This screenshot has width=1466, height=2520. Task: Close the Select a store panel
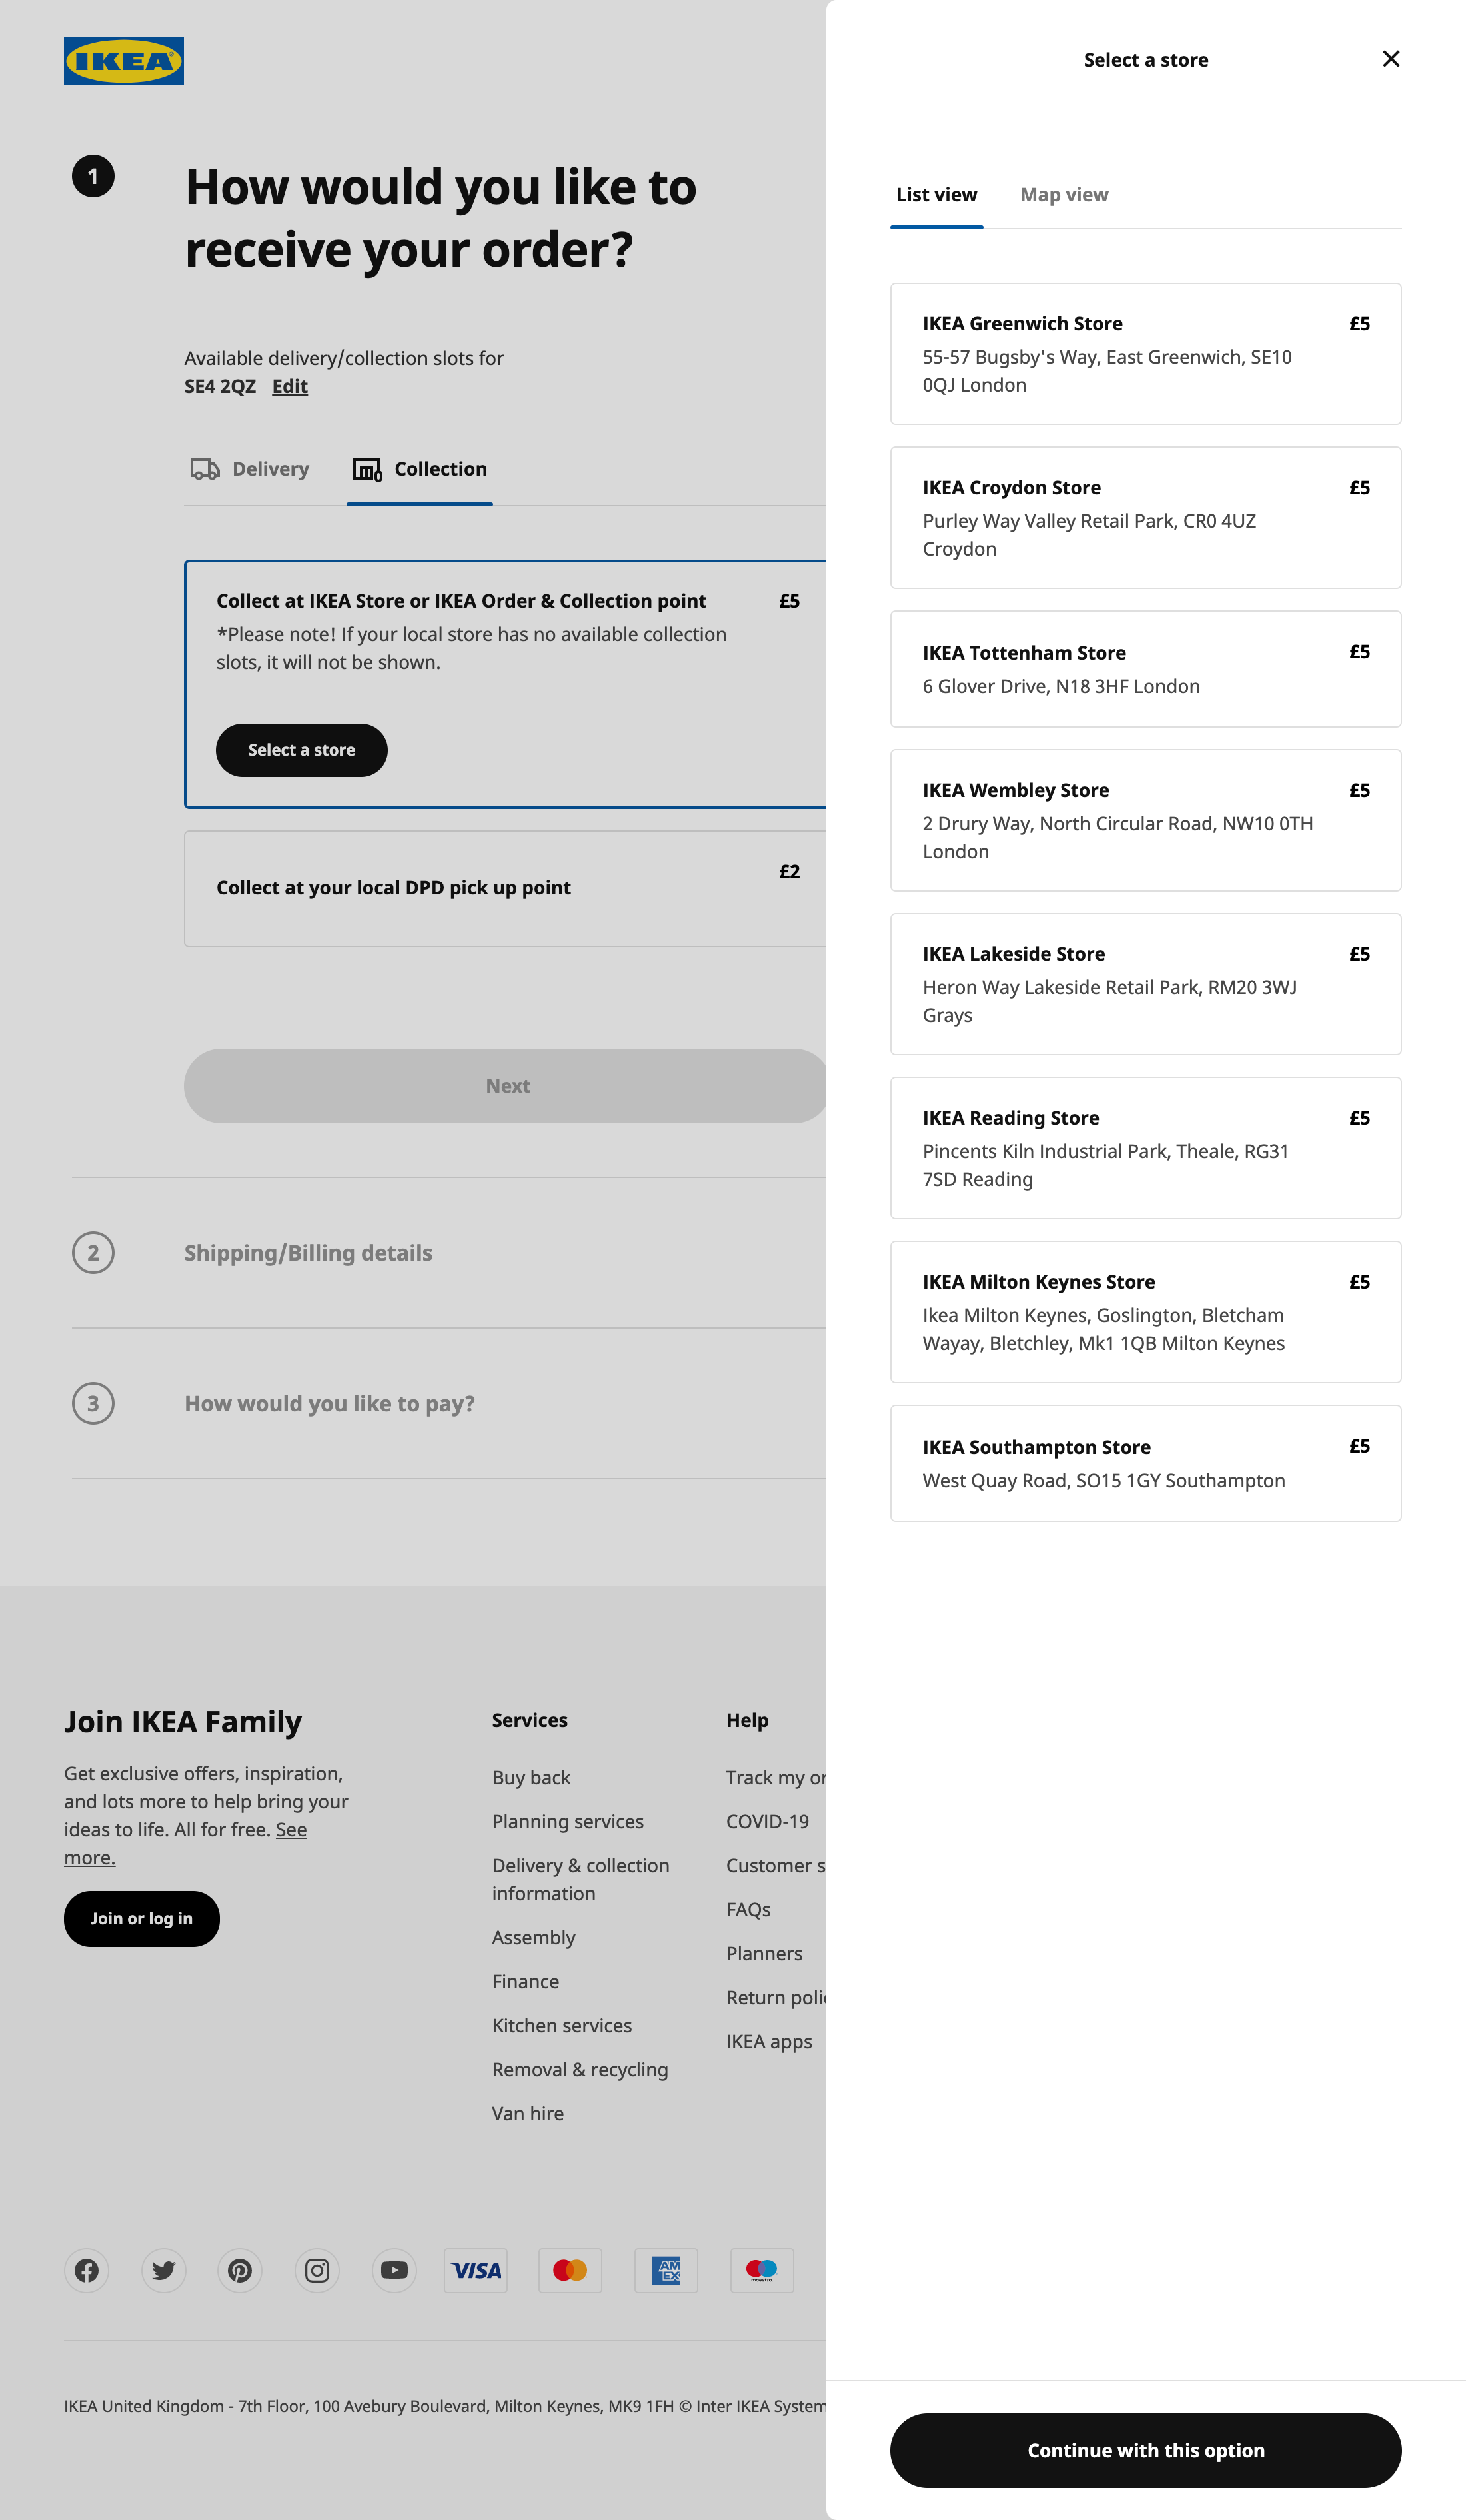[1390, 59]
